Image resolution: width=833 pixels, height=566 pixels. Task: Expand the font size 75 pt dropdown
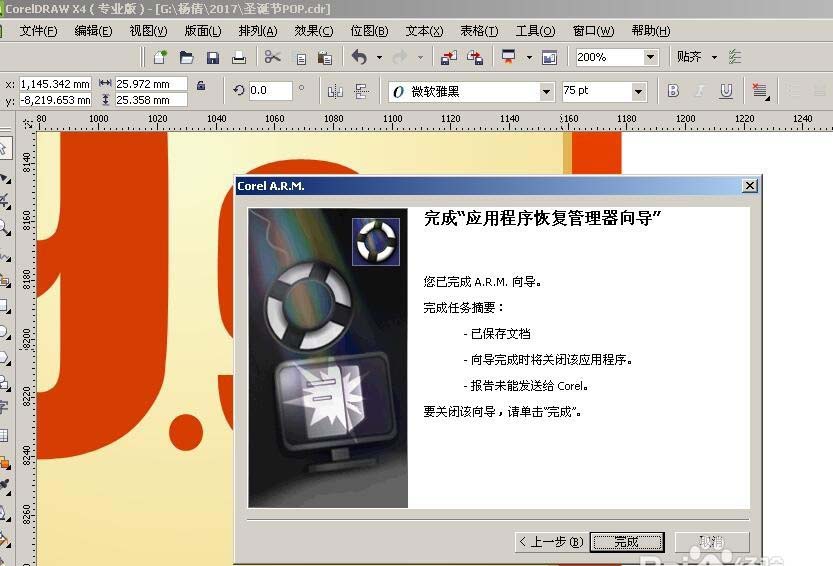(x=638, y=92)
